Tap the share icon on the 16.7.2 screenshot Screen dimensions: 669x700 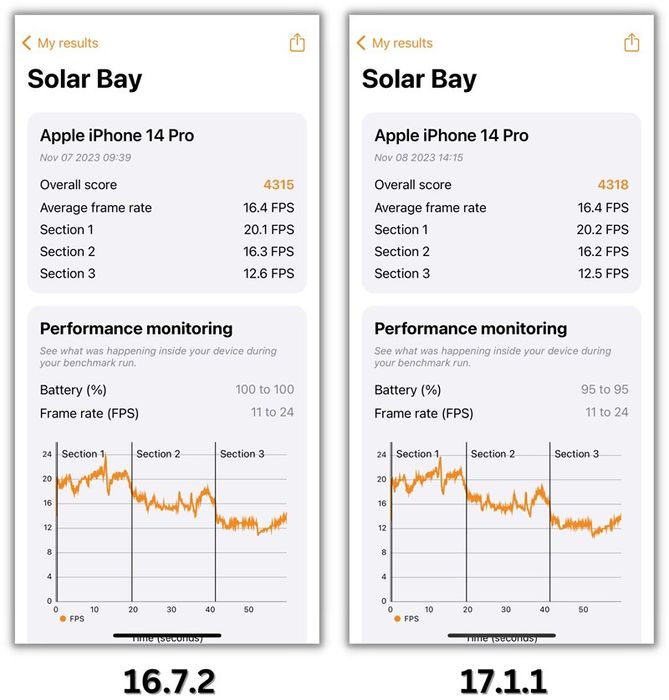click(297, 43)
